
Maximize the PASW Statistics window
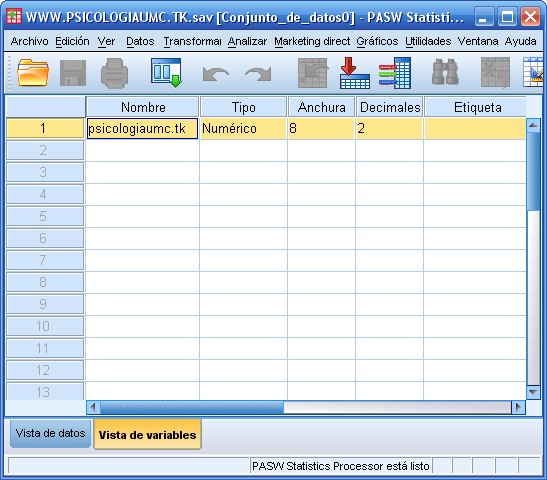coord(507,16)
